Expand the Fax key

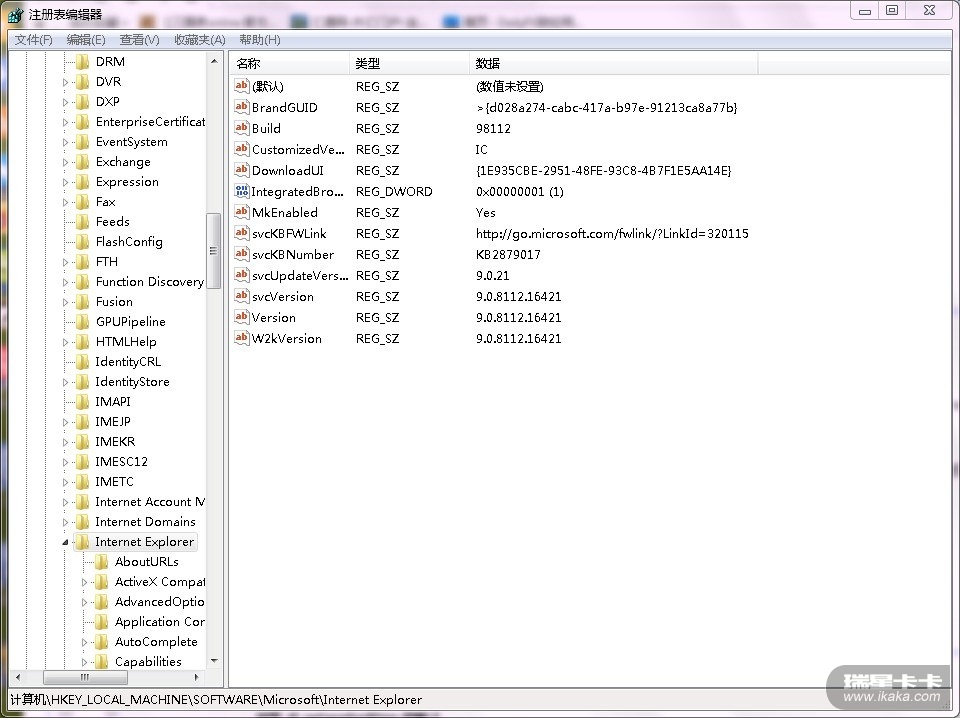[65, 202]
